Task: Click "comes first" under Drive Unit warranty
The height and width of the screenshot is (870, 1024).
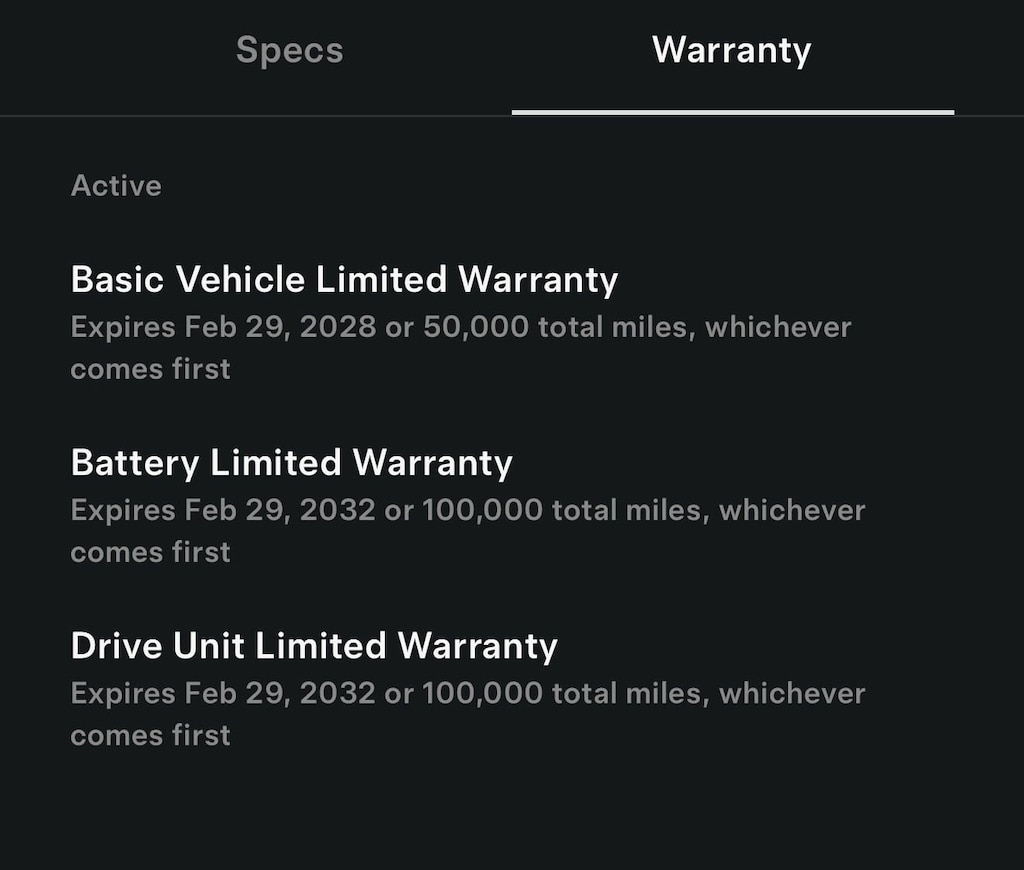Action: pyautogui.click(x=150, y=736)
